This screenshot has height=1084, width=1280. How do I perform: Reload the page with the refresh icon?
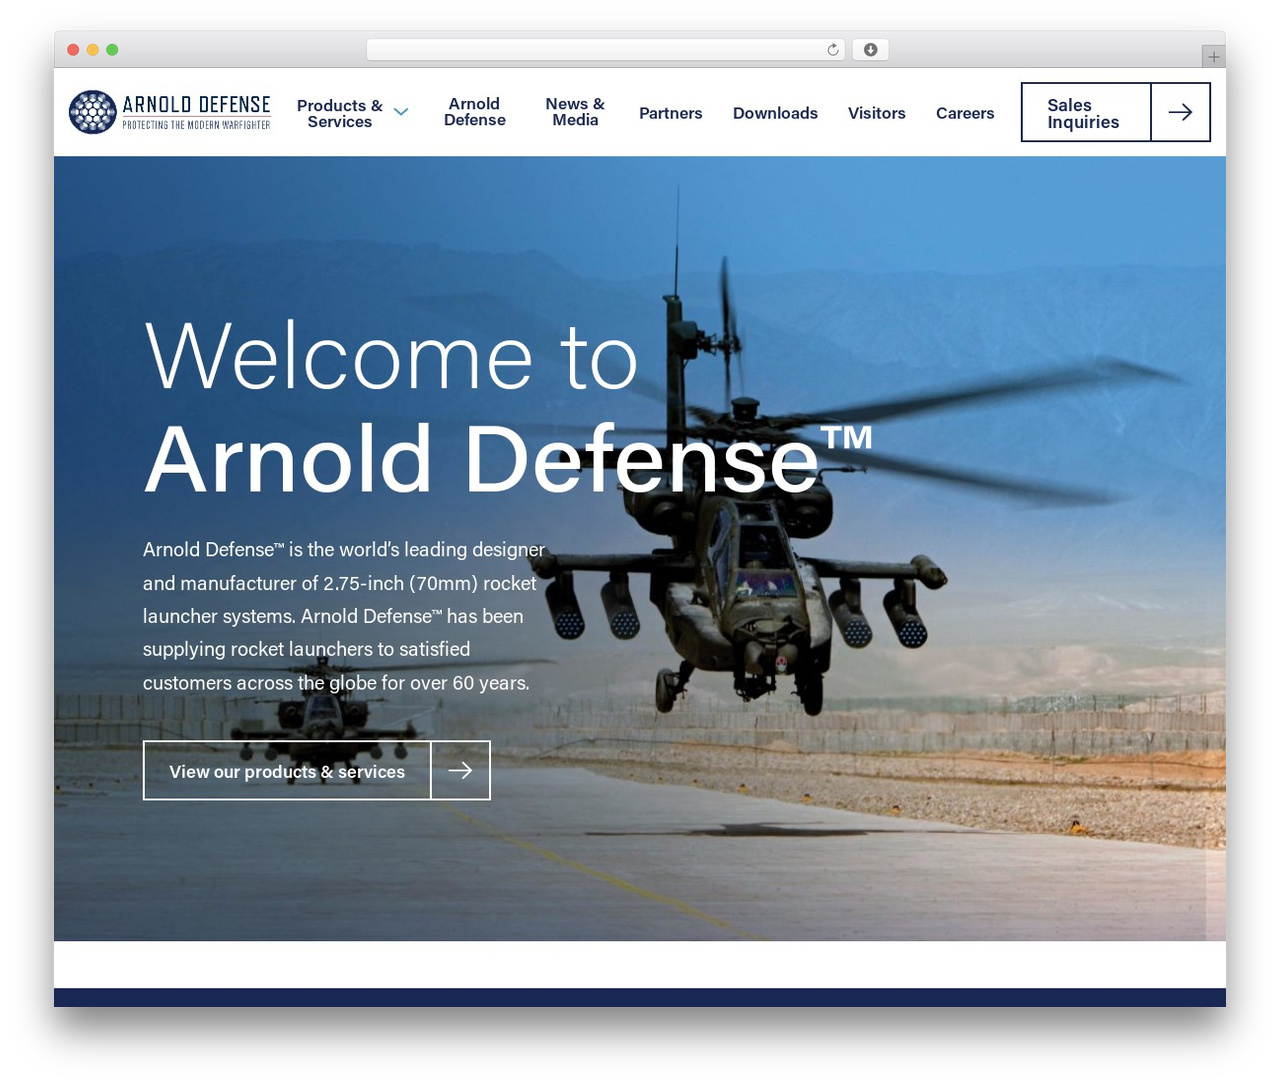pyautogui.click(x=833, y=50)
